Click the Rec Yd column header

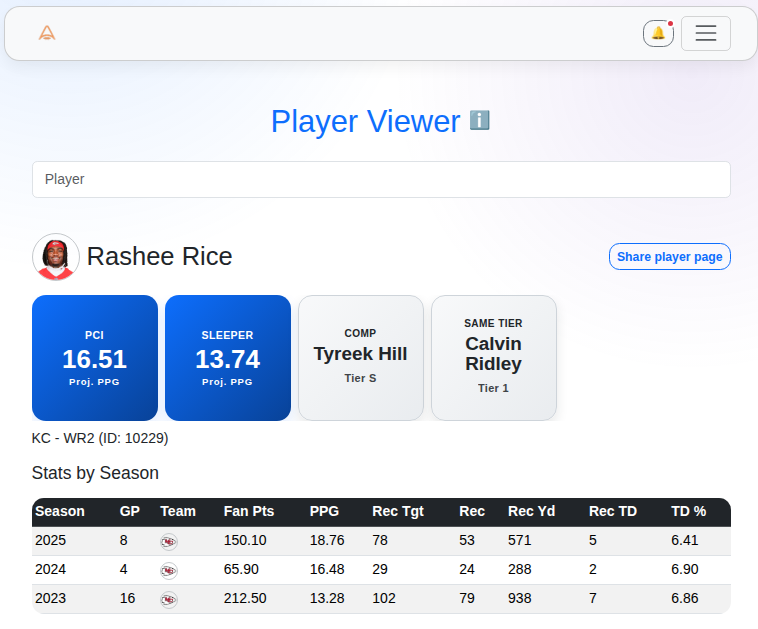531,511
